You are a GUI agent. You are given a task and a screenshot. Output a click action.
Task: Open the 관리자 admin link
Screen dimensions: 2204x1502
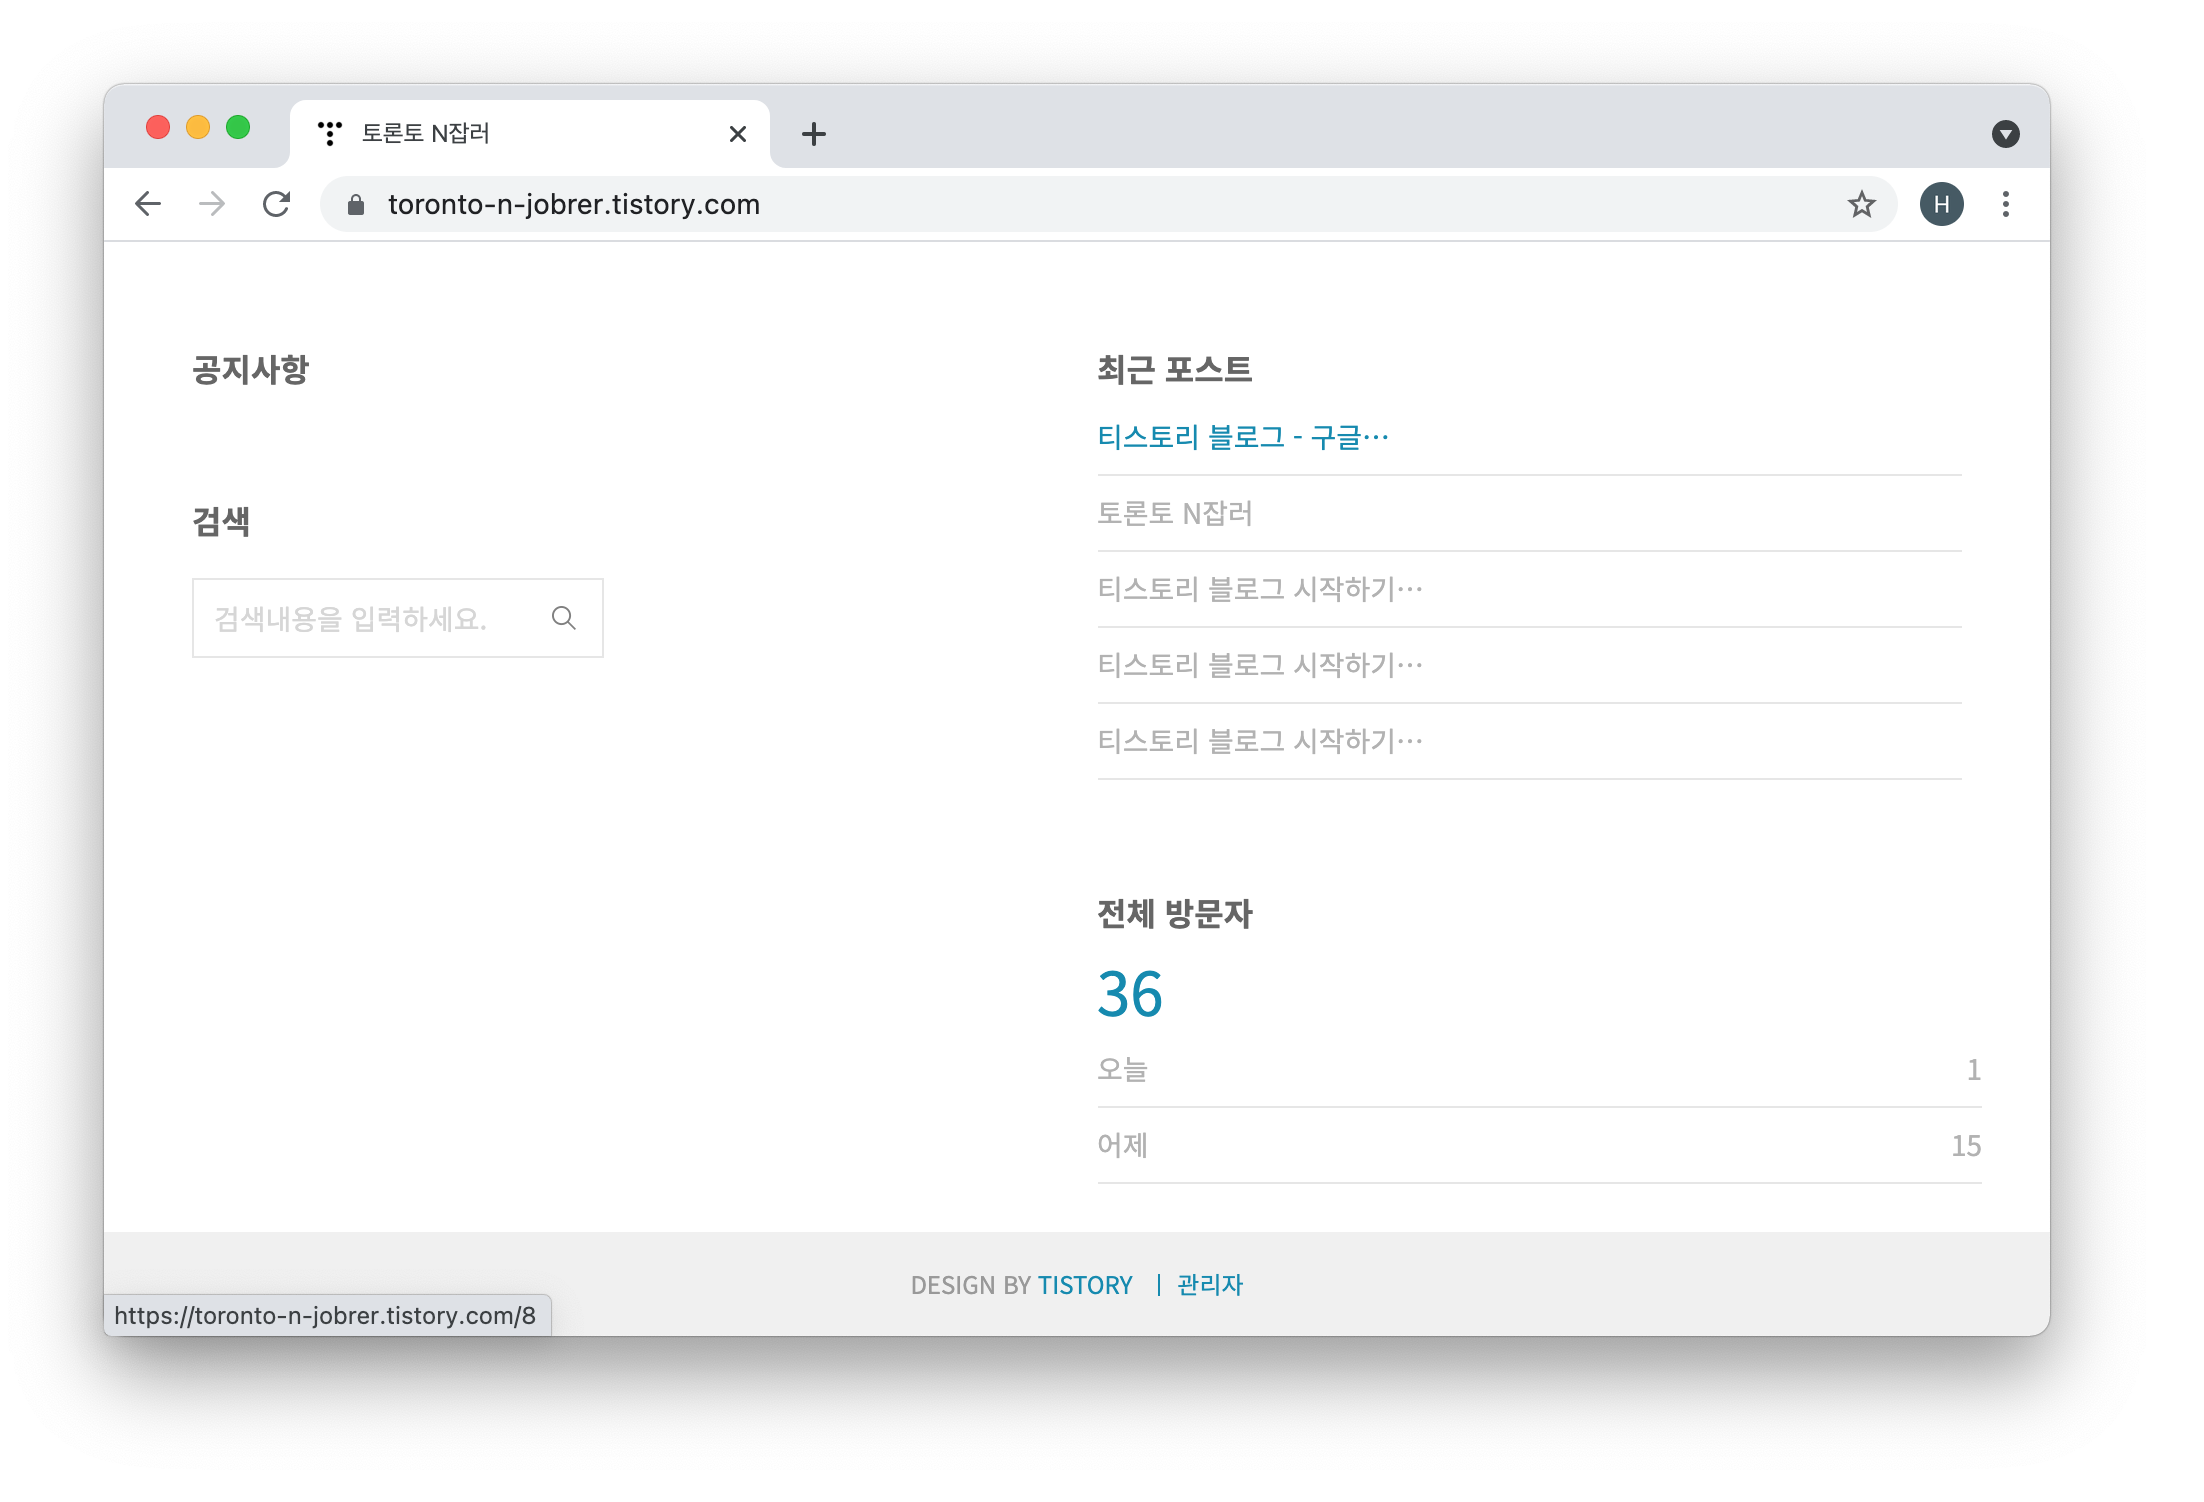coord(1210,1285)
